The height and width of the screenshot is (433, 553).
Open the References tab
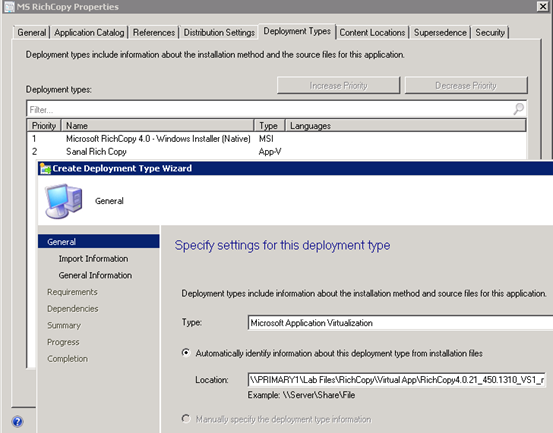(154, 32)
